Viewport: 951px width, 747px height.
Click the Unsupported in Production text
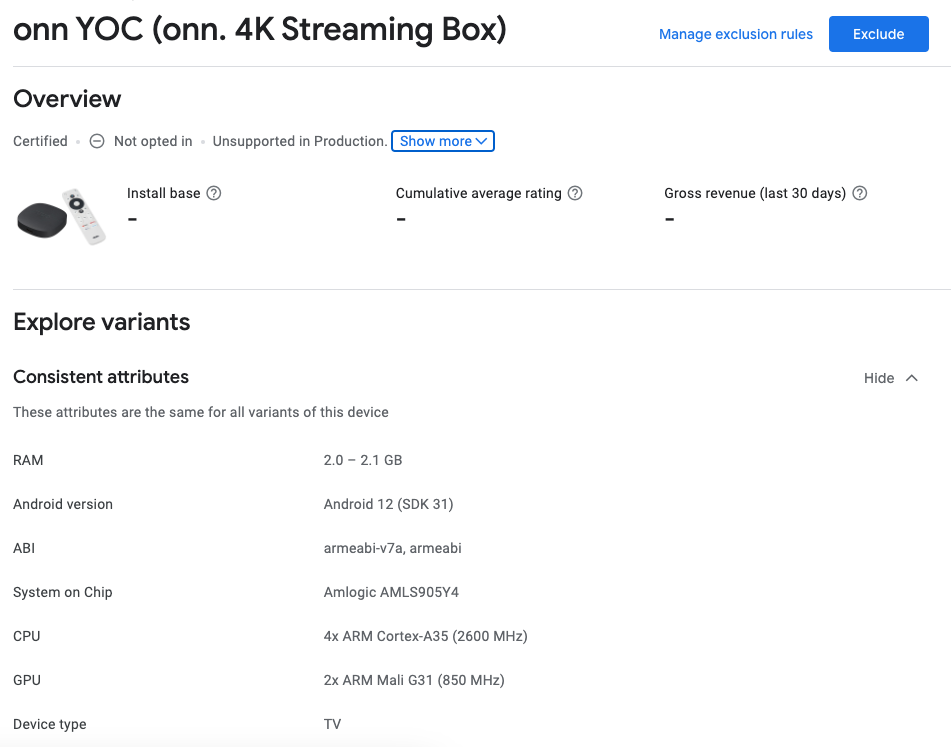[x=300, y=141]
